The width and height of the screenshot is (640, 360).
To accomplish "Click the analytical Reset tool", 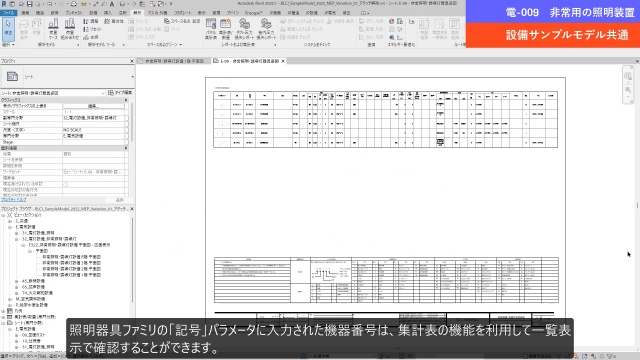I will click(x=93, y=29).
